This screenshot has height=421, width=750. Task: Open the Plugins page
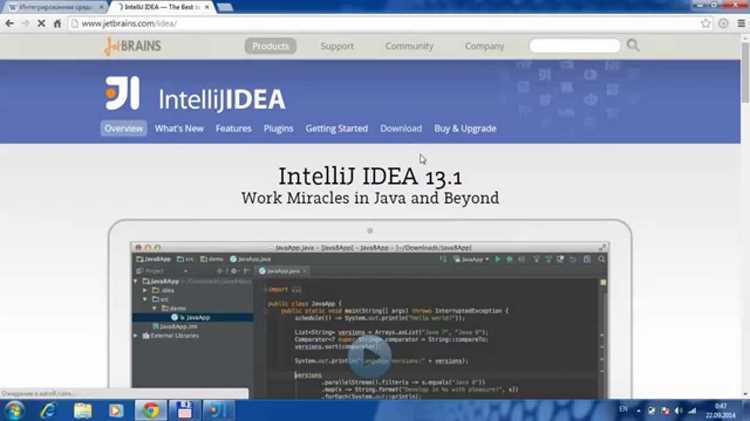point(278,128)
